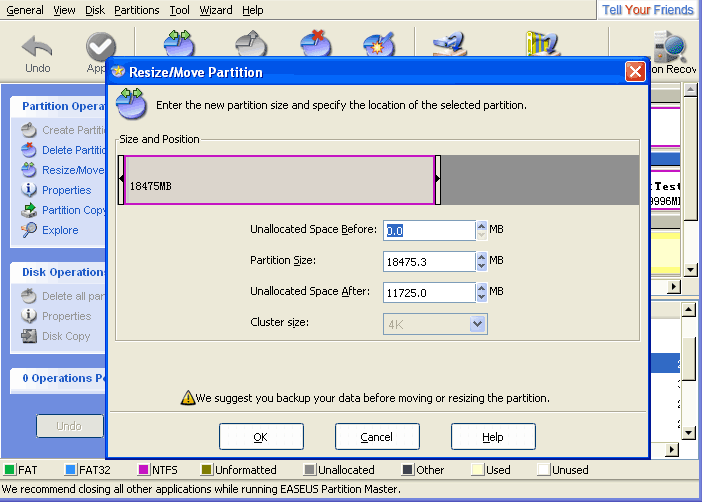
Task: Click the Help button in dialog
Action: click(493, 436)
